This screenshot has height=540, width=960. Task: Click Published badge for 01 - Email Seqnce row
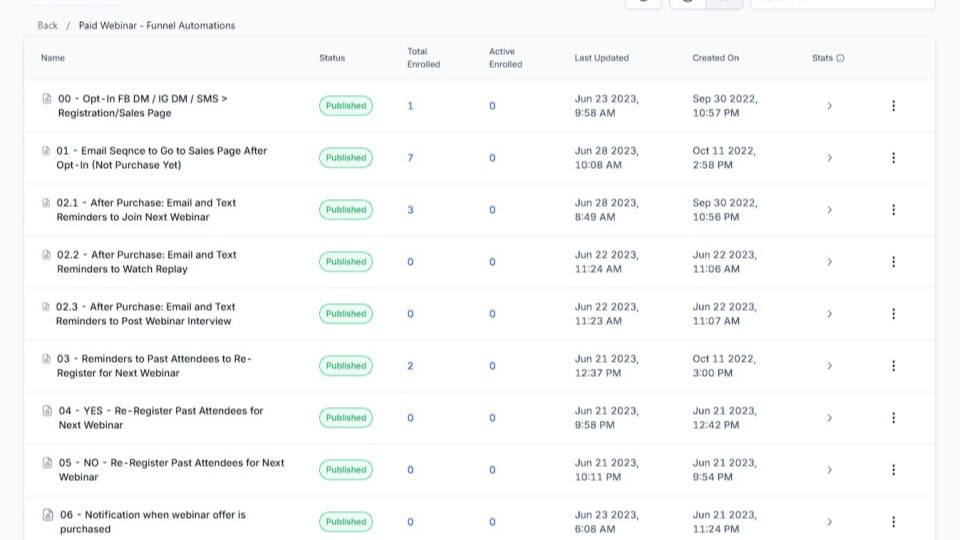346,158
